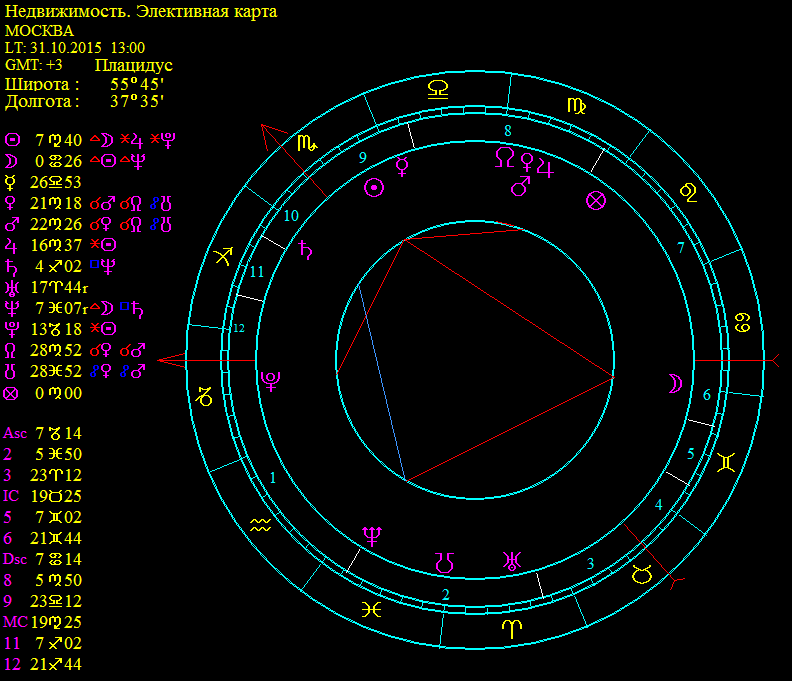Click the city name МОСКВА
792x681 pixels.
click(x=39, y=31)
